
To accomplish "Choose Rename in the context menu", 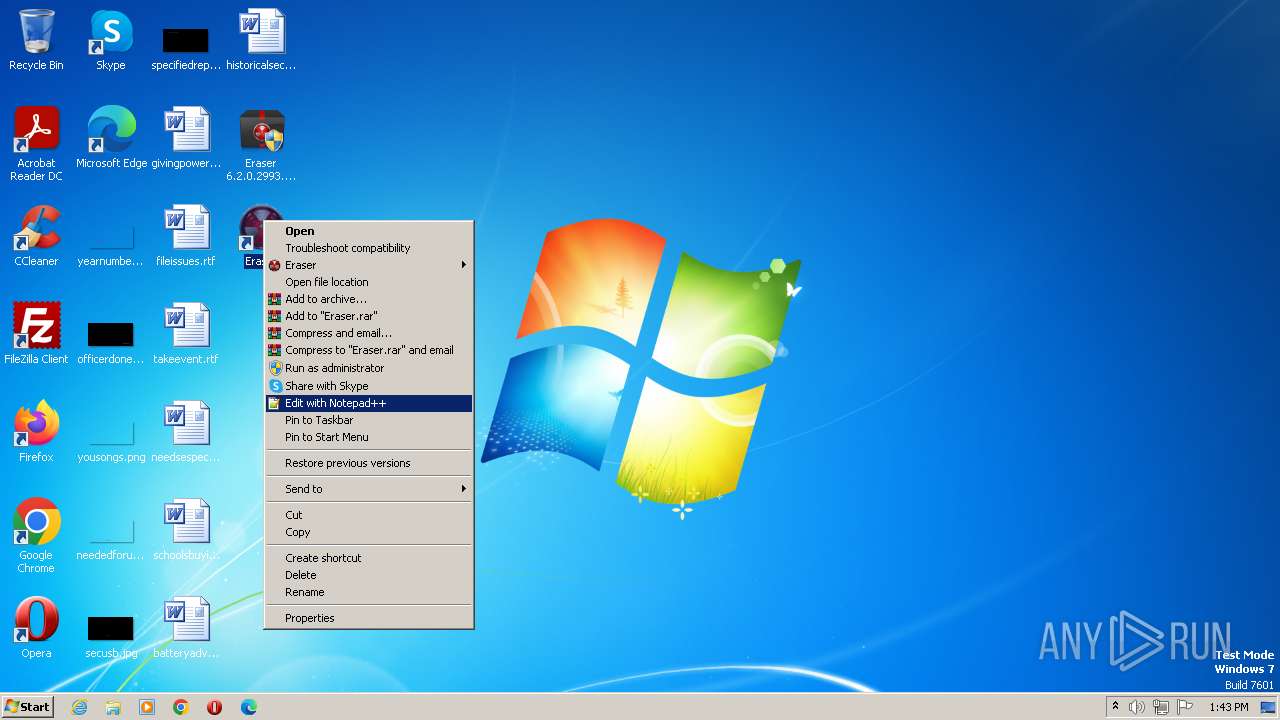I will [x=369, y=592].
